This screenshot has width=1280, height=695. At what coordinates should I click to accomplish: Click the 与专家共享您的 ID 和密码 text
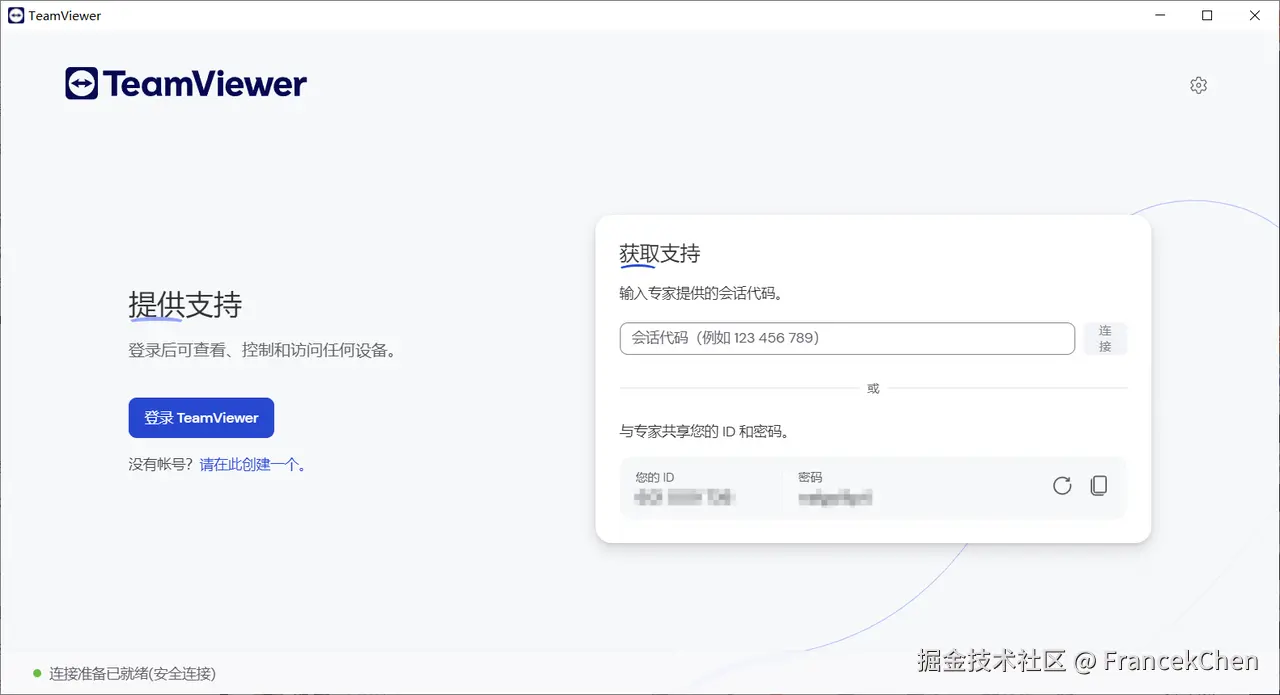point(705,432)
